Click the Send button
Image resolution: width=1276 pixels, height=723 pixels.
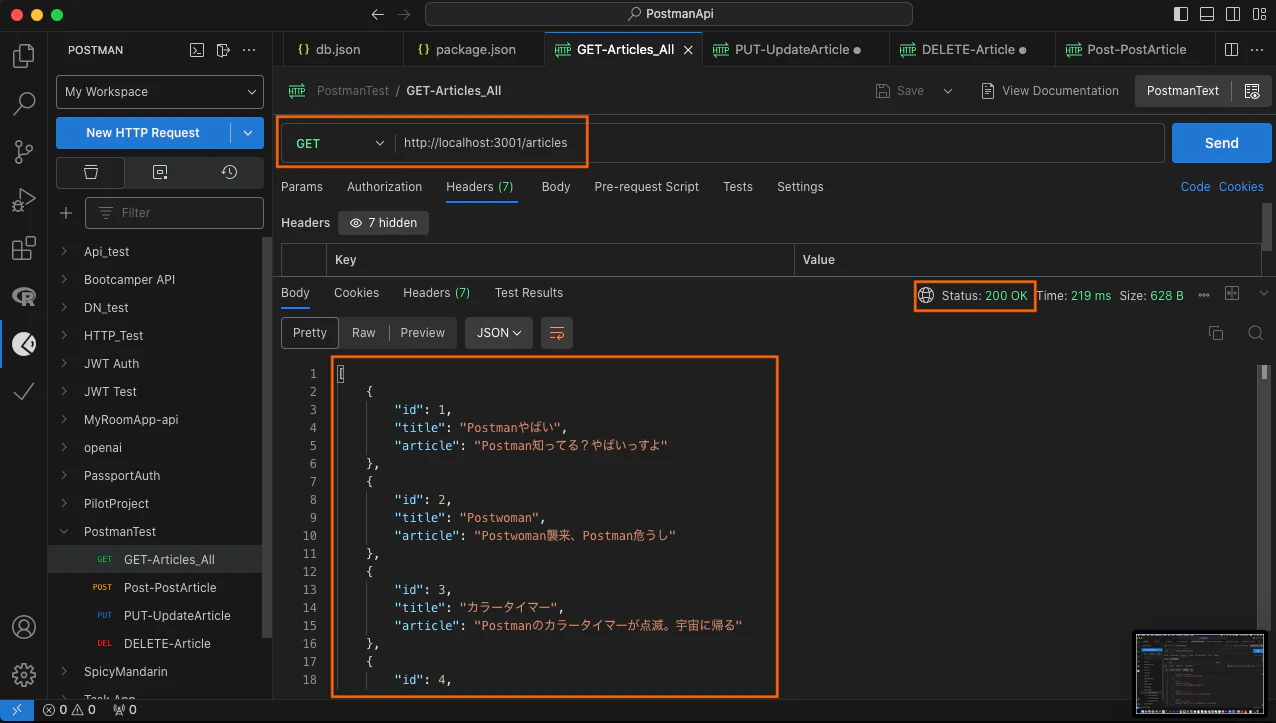point(1222,143)
